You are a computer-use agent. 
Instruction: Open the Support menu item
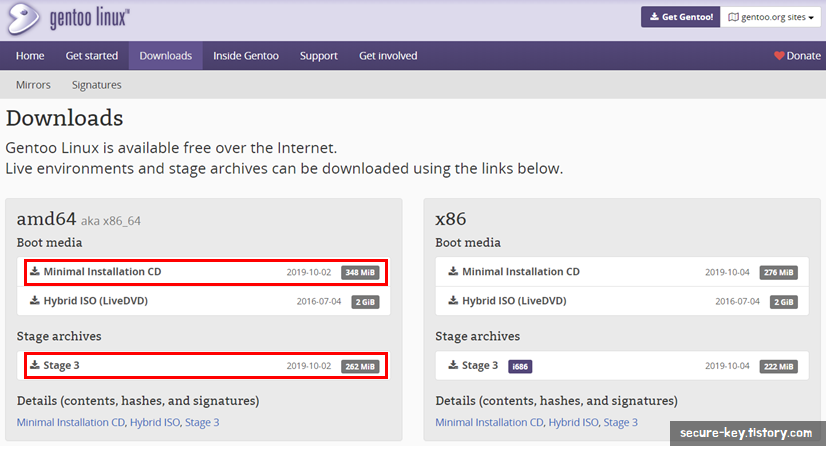pyautogui.click(x=319, y=56)
